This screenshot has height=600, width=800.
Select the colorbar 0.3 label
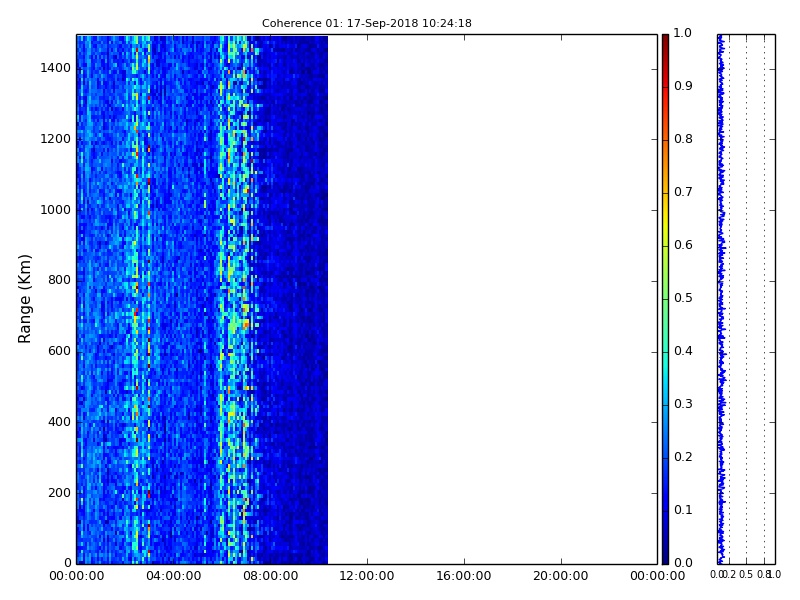click(683, 404)
